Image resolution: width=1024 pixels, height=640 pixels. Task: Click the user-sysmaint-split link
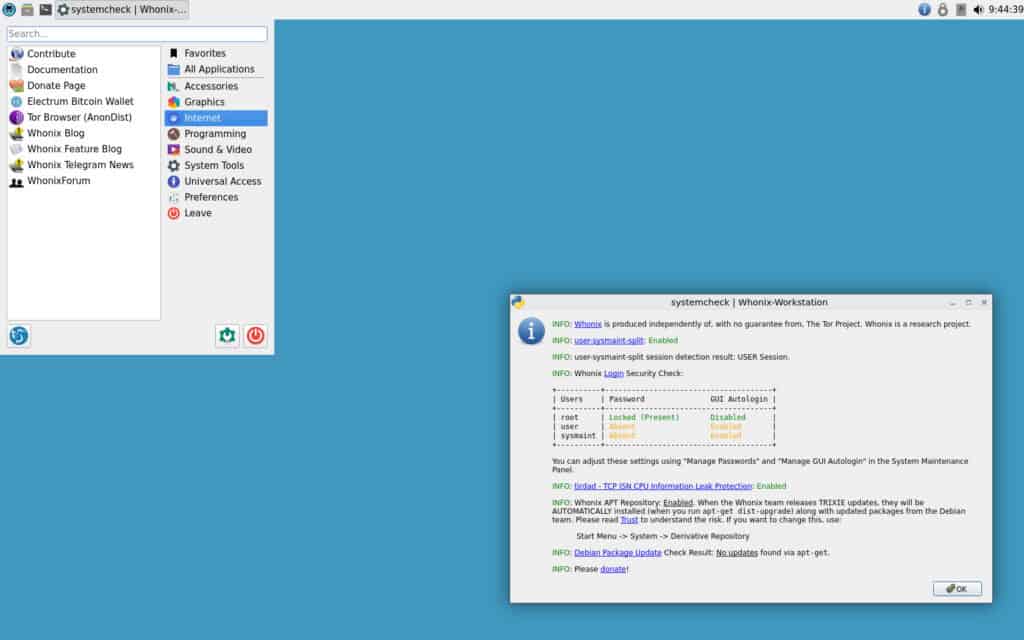[x=611, y=340]
